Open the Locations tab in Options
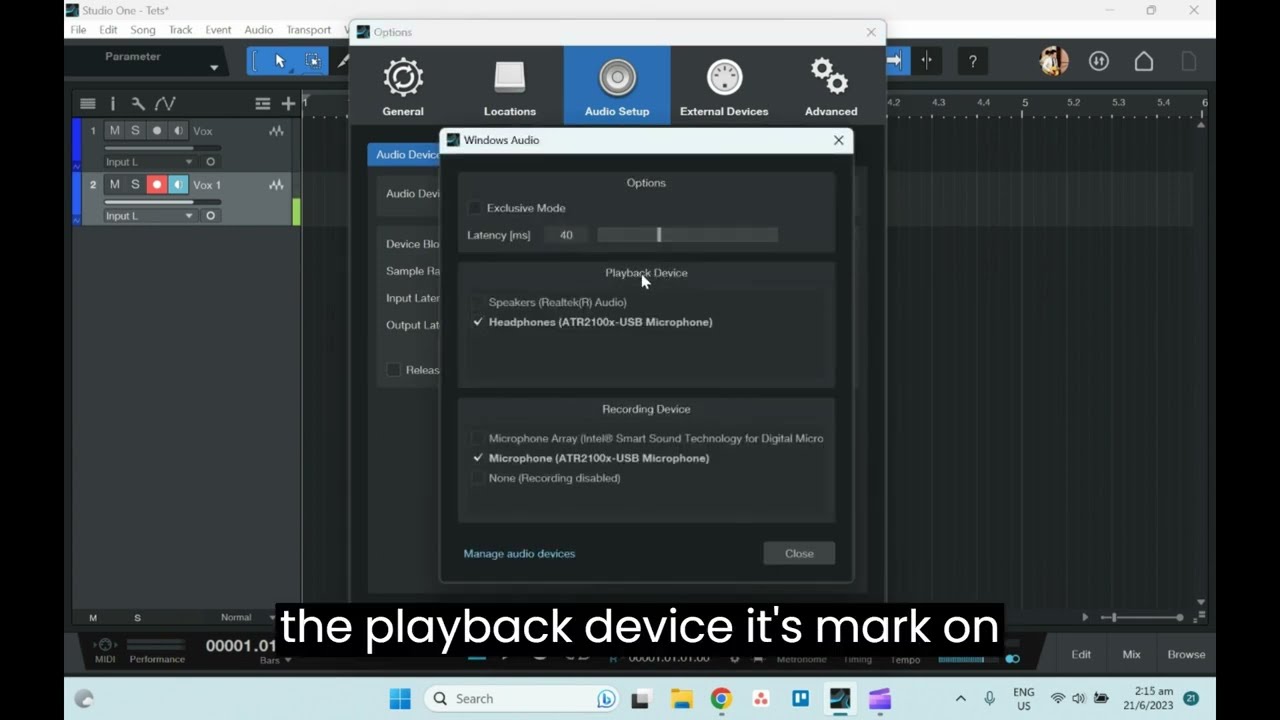Image resolution: width=1280 pixels, height=720 pixels. [x=510, y=86]
